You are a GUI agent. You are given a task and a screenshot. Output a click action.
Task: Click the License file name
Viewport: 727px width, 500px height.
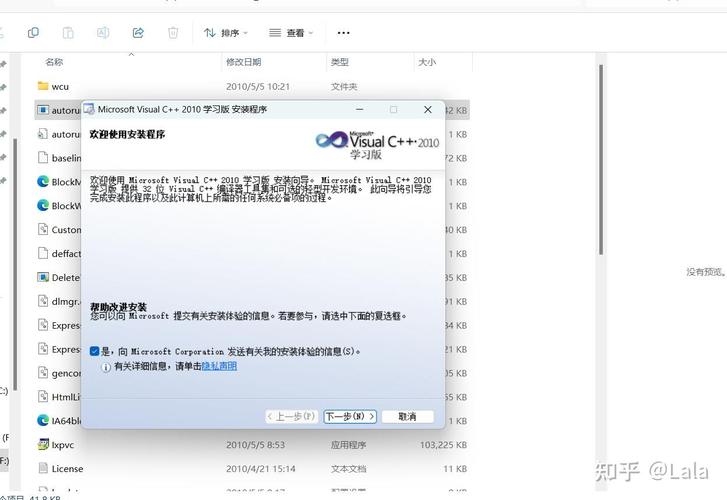pyautogui.click(x=67, y=468)
